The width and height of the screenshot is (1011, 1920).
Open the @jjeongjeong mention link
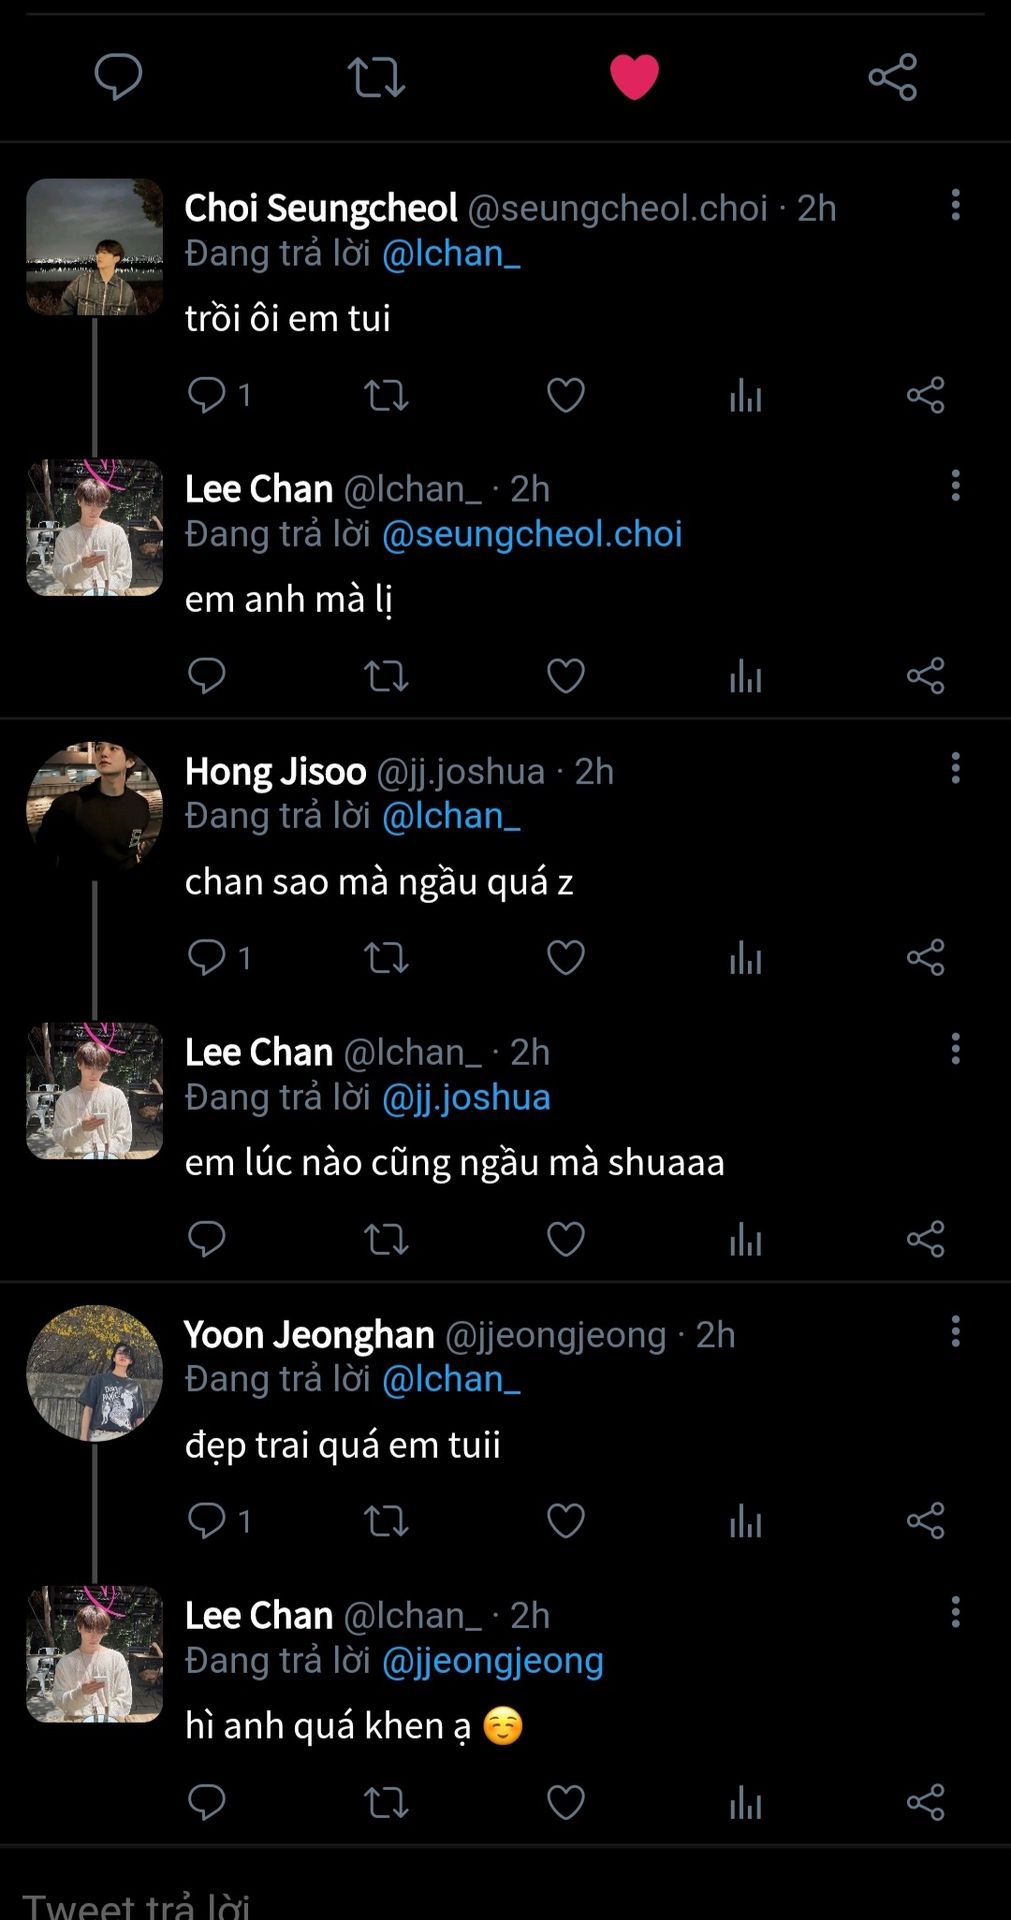tap(493, 1660)
